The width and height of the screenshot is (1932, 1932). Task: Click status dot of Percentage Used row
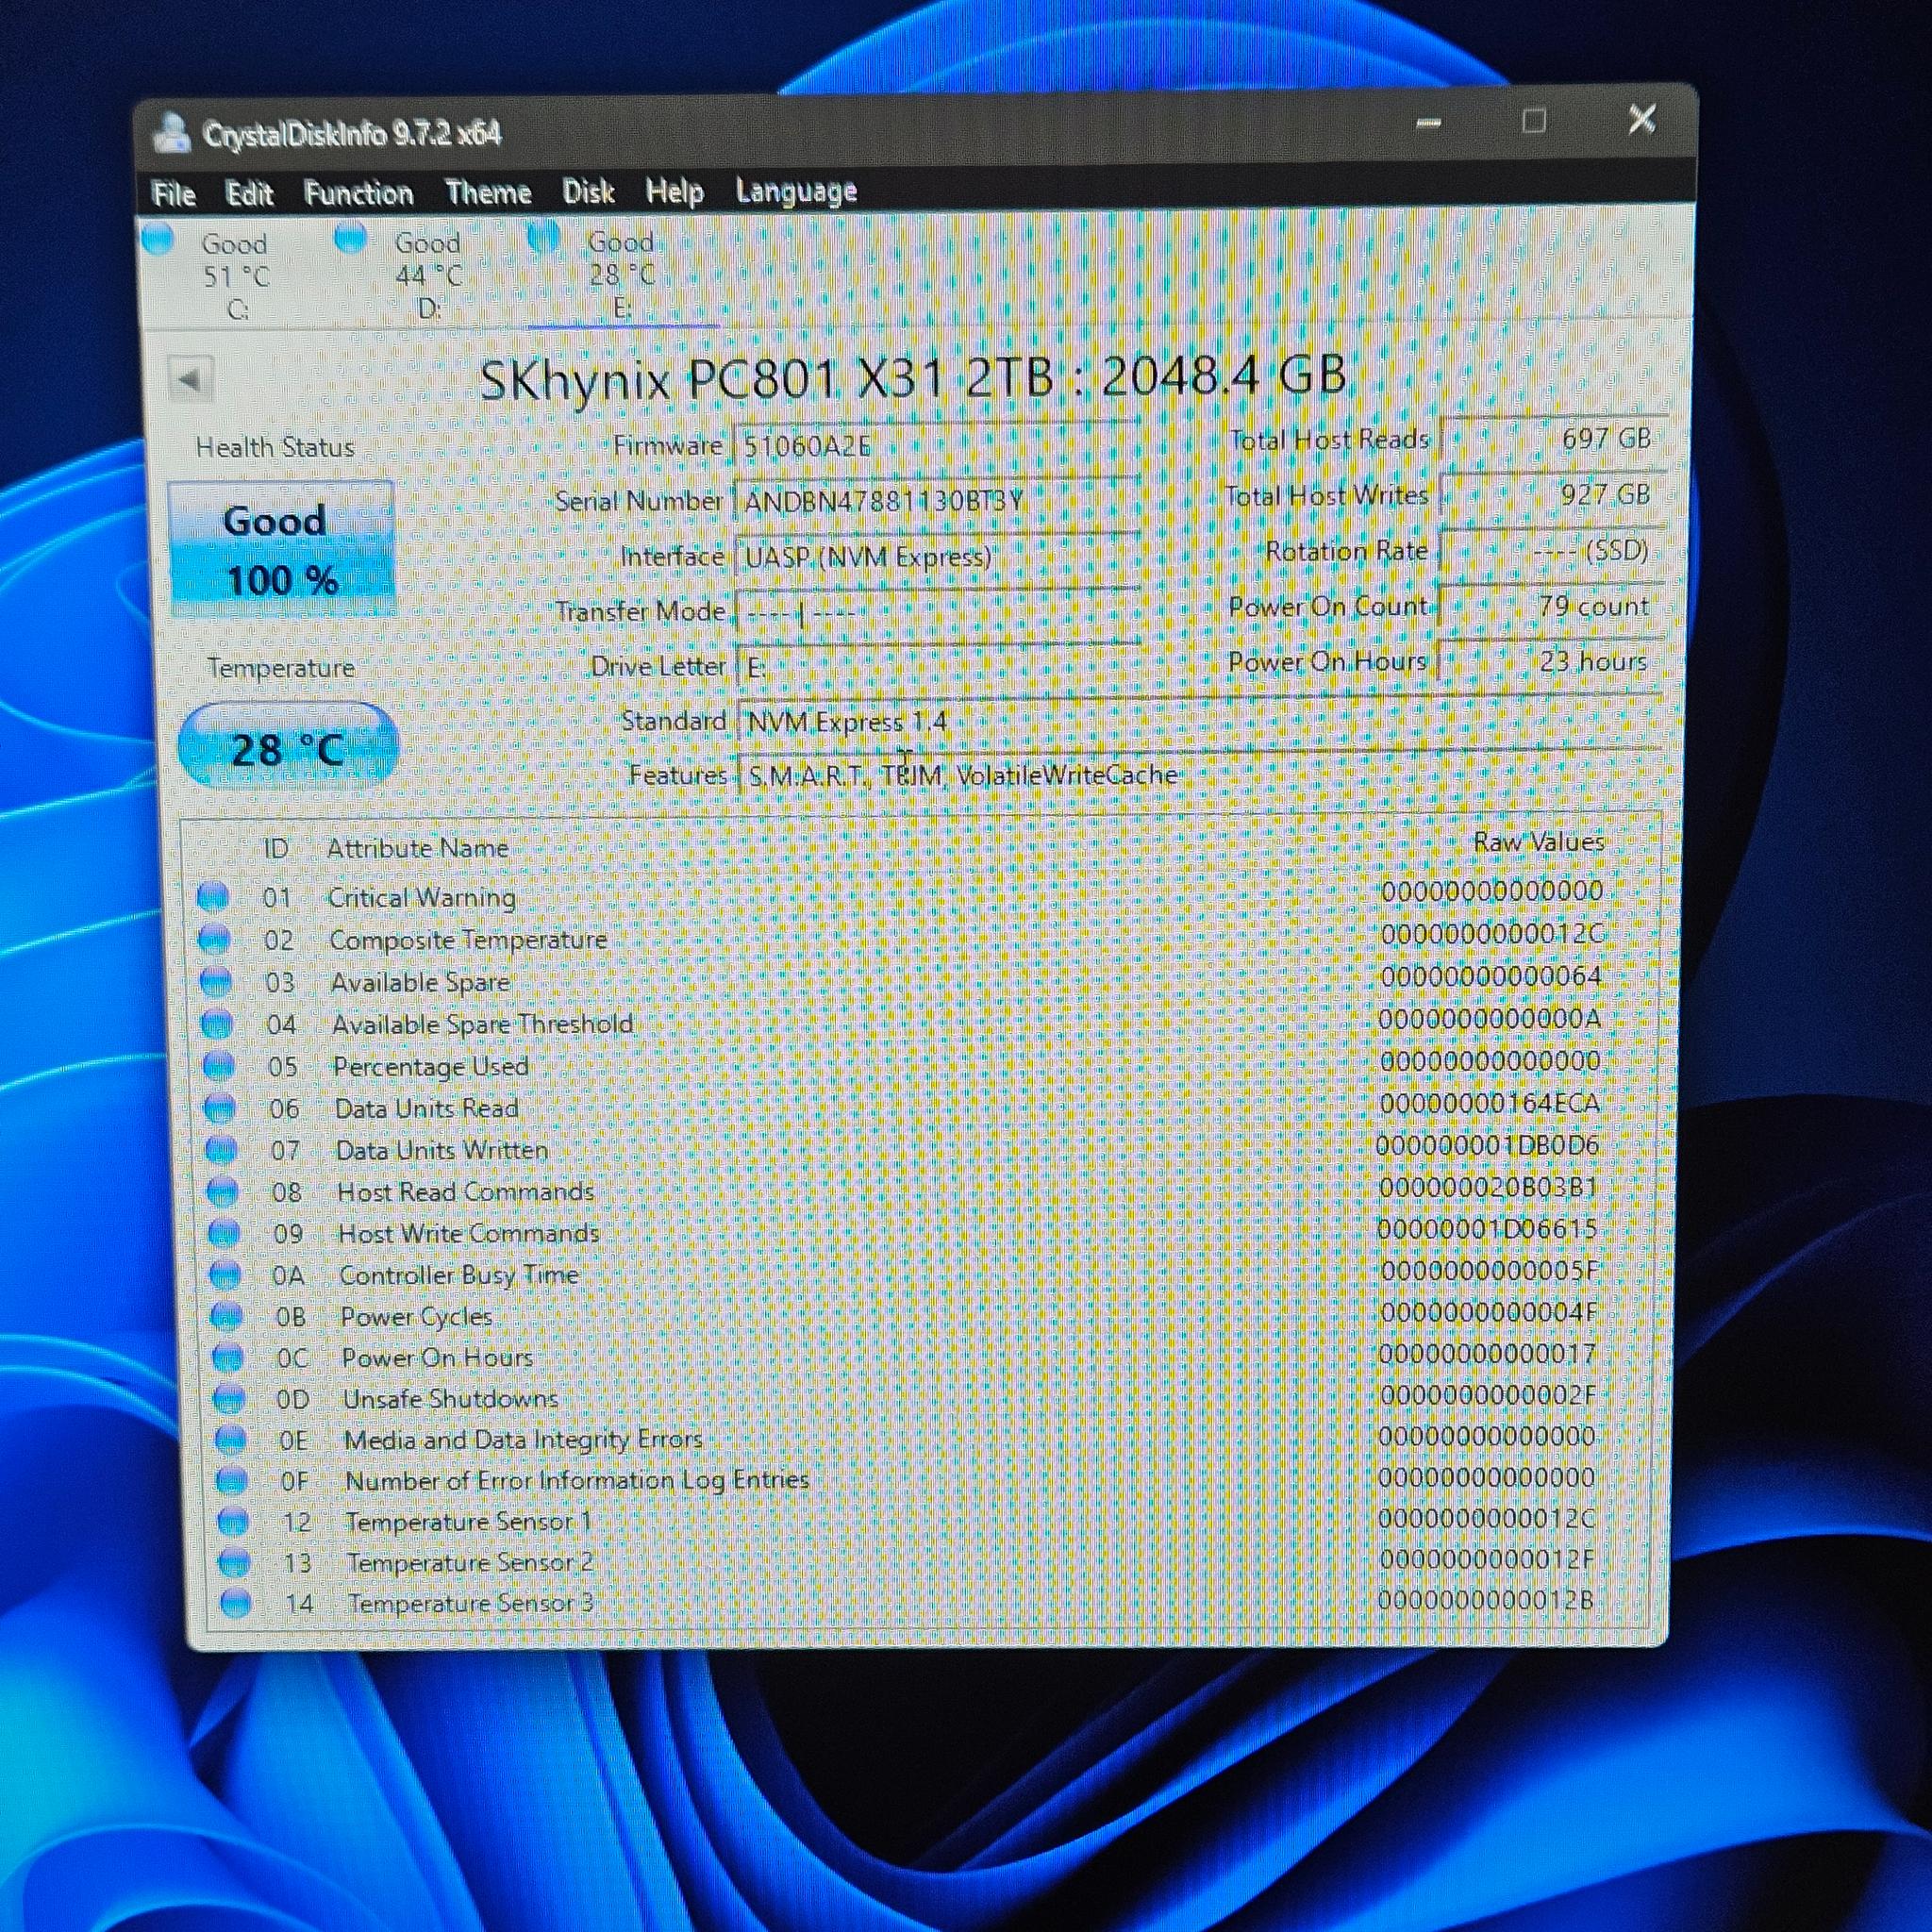218,1066
